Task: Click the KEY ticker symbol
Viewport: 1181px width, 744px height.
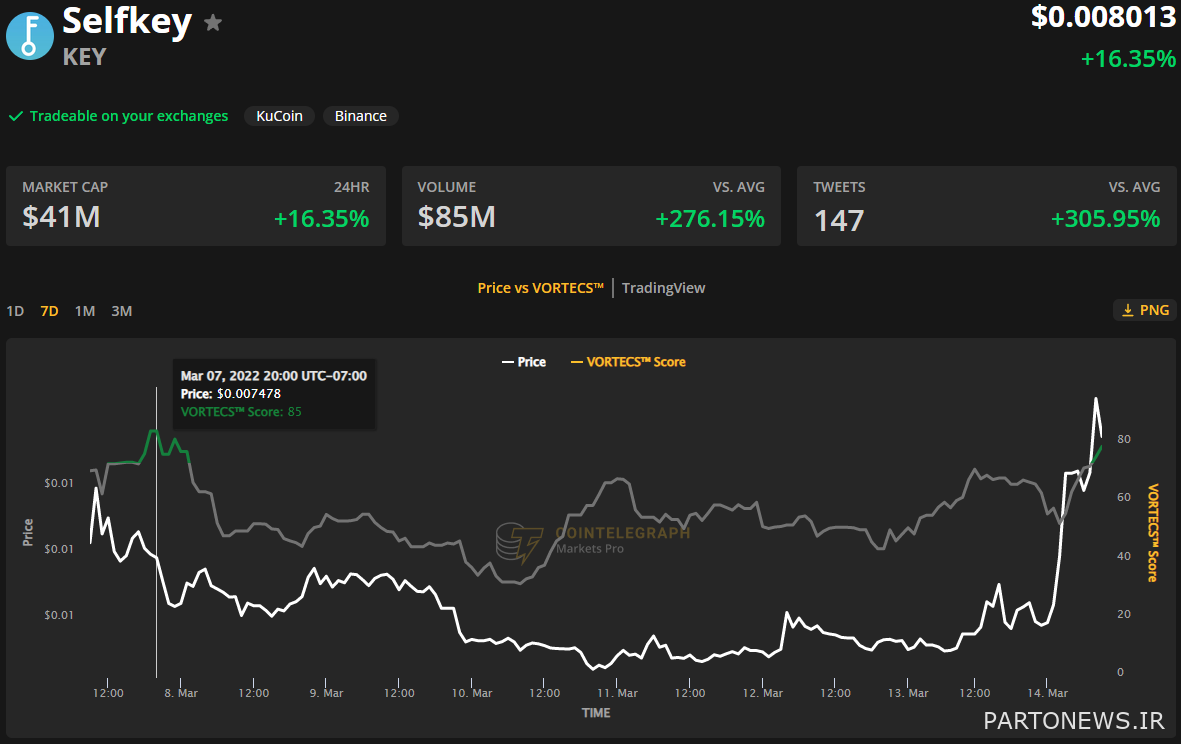Action: point(84,57)
